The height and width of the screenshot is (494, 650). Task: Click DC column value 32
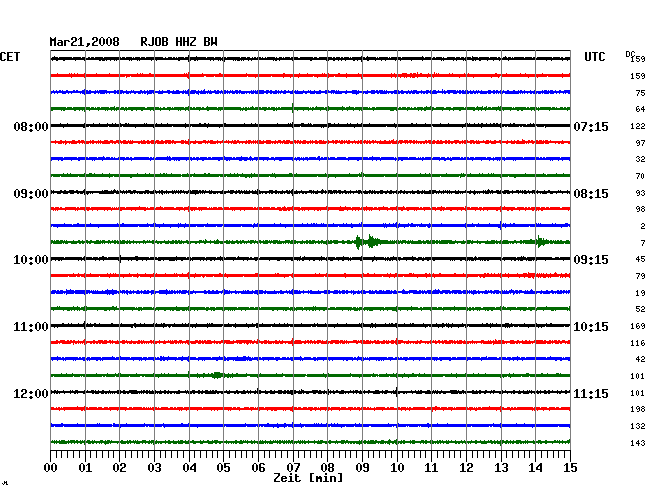click(640, 159)
